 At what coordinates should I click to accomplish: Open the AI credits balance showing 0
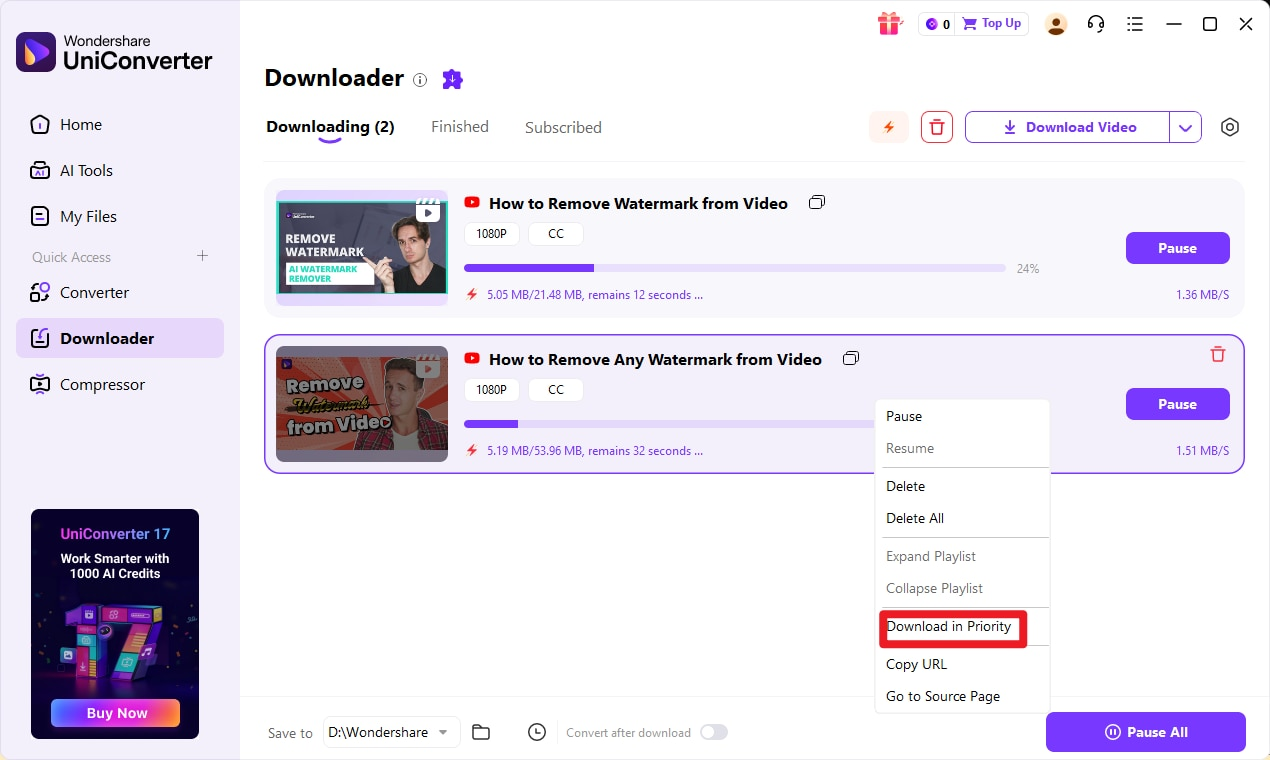[937, 24]
